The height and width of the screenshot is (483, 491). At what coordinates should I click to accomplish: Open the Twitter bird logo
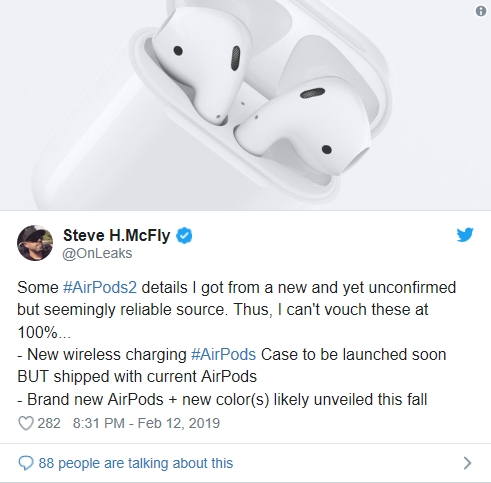point(465,235)
